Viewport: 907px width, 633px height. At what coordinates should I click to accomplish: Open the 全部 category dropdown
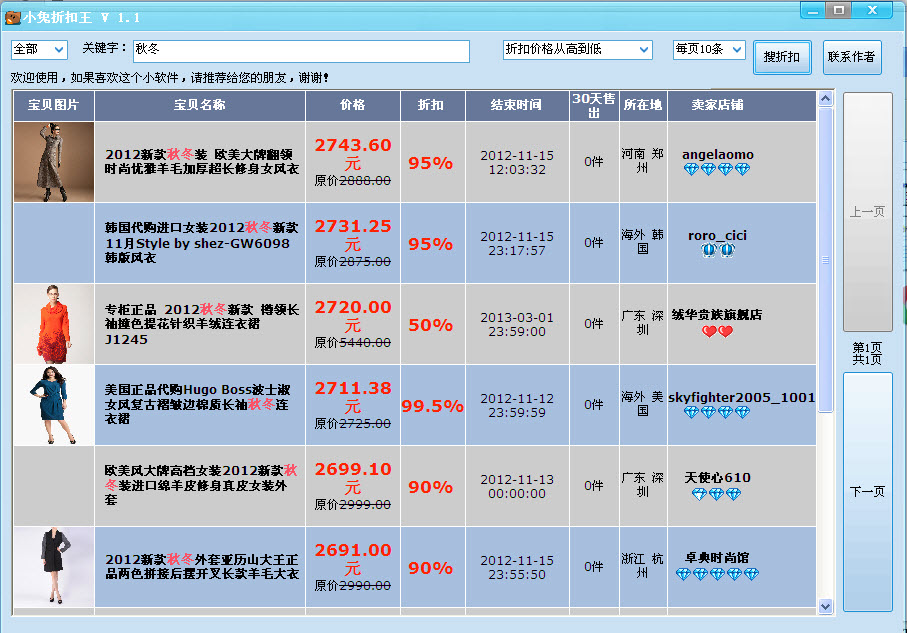coord(39,50)
